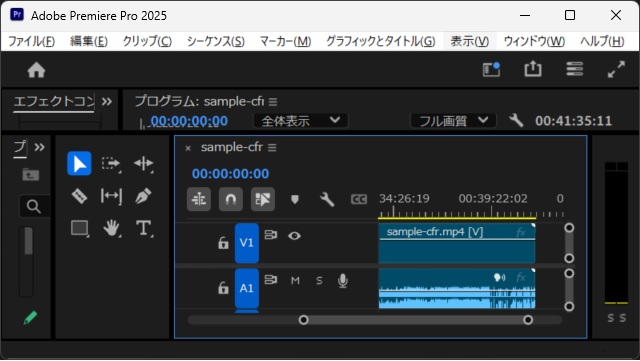
Task: Select the Rectangle tool
Action: pyautogui.click(x=80, y=228)
